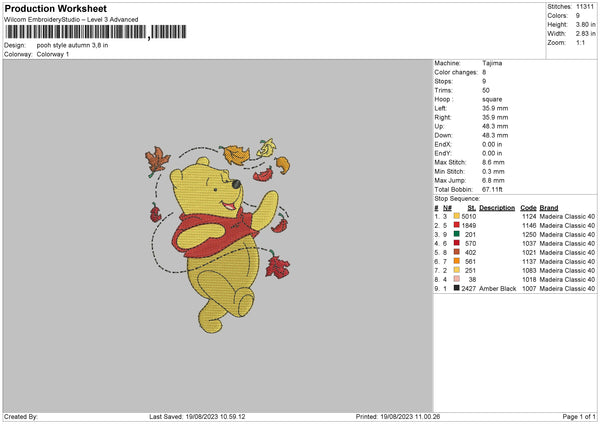Click code '1007' in the last row
The width and height of the screenshot is (600, 424).
click(529, 289)
